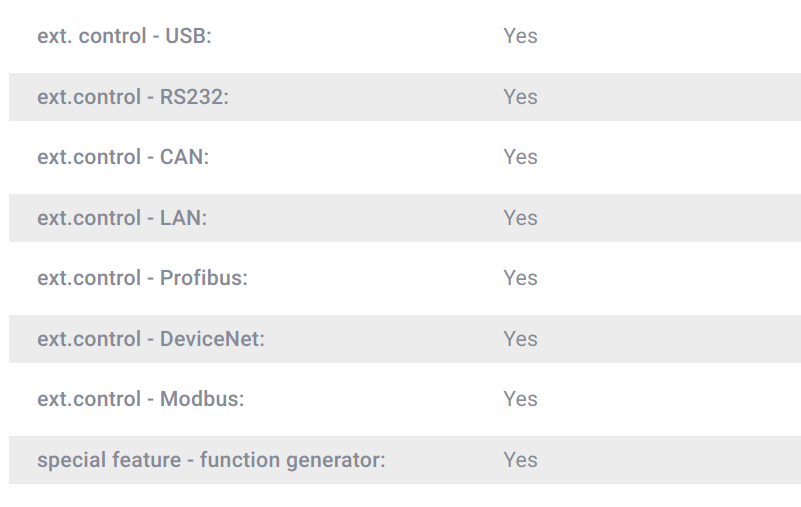Click the Yes value in DeviceNet row

pos(520,339)
